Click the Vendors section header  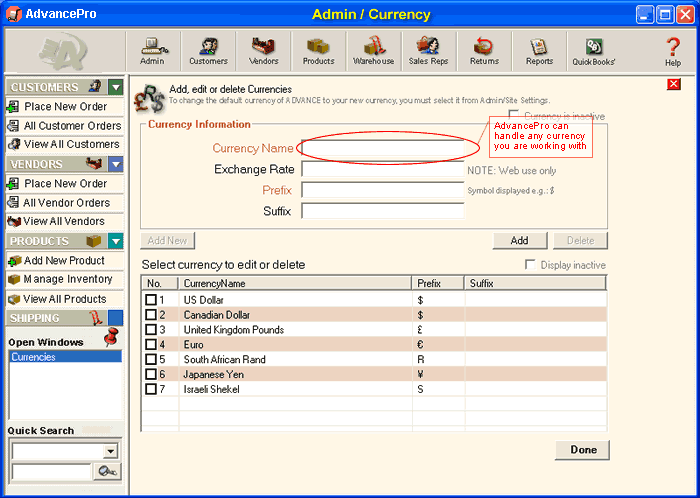point(56,164)
